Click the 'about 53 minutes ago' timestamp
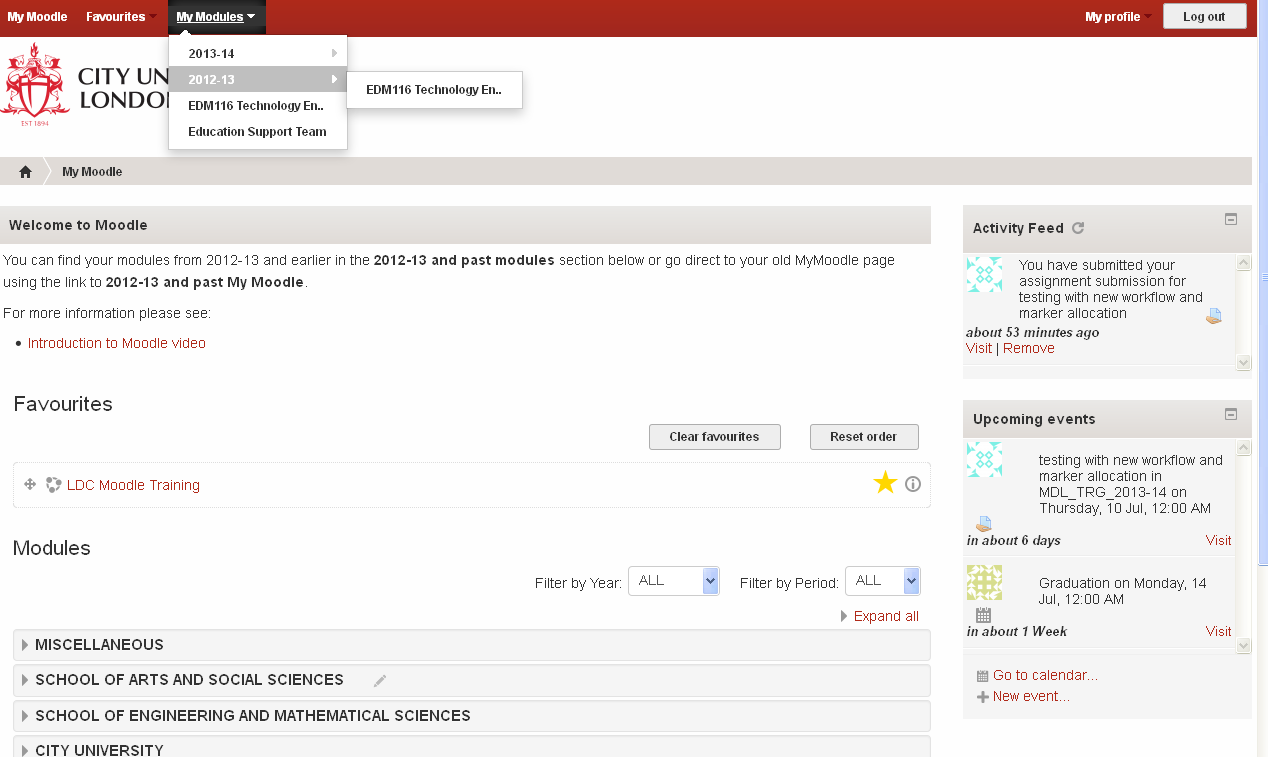This screenshot has width=1268, height=757. click(1032, 332)
